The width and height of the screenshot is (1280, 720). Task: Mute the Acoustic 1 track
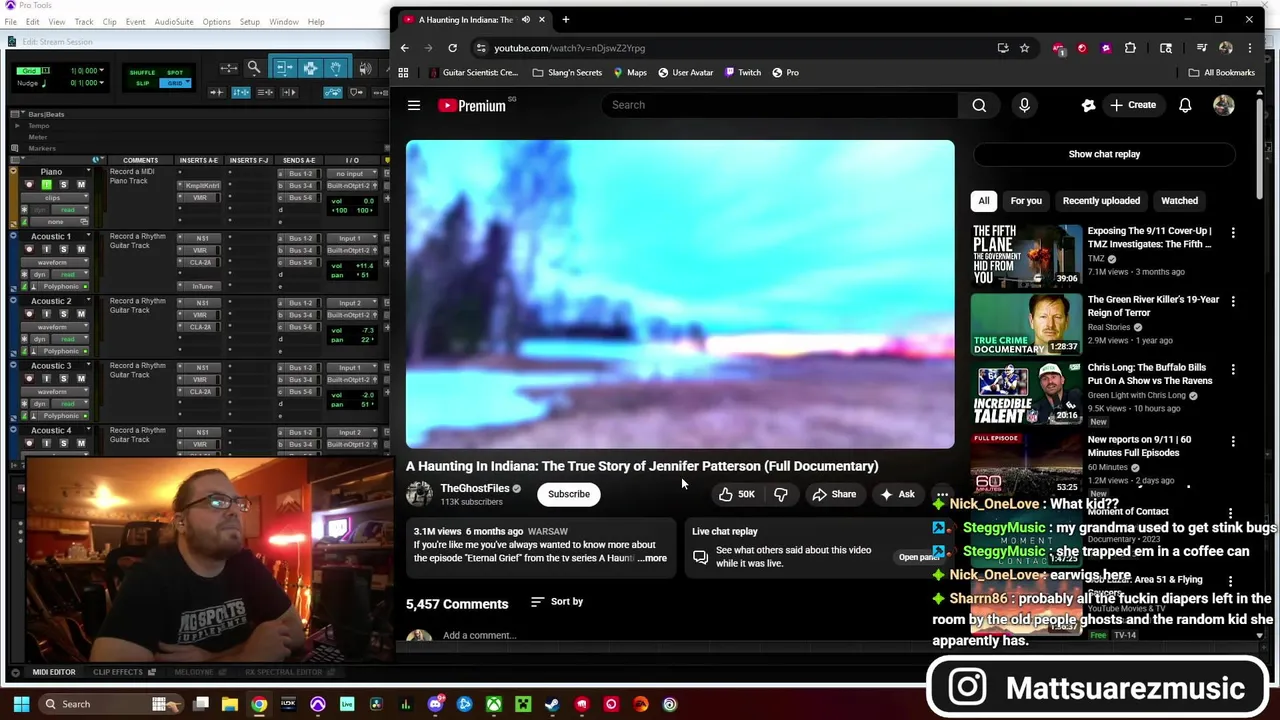point(81,249)
